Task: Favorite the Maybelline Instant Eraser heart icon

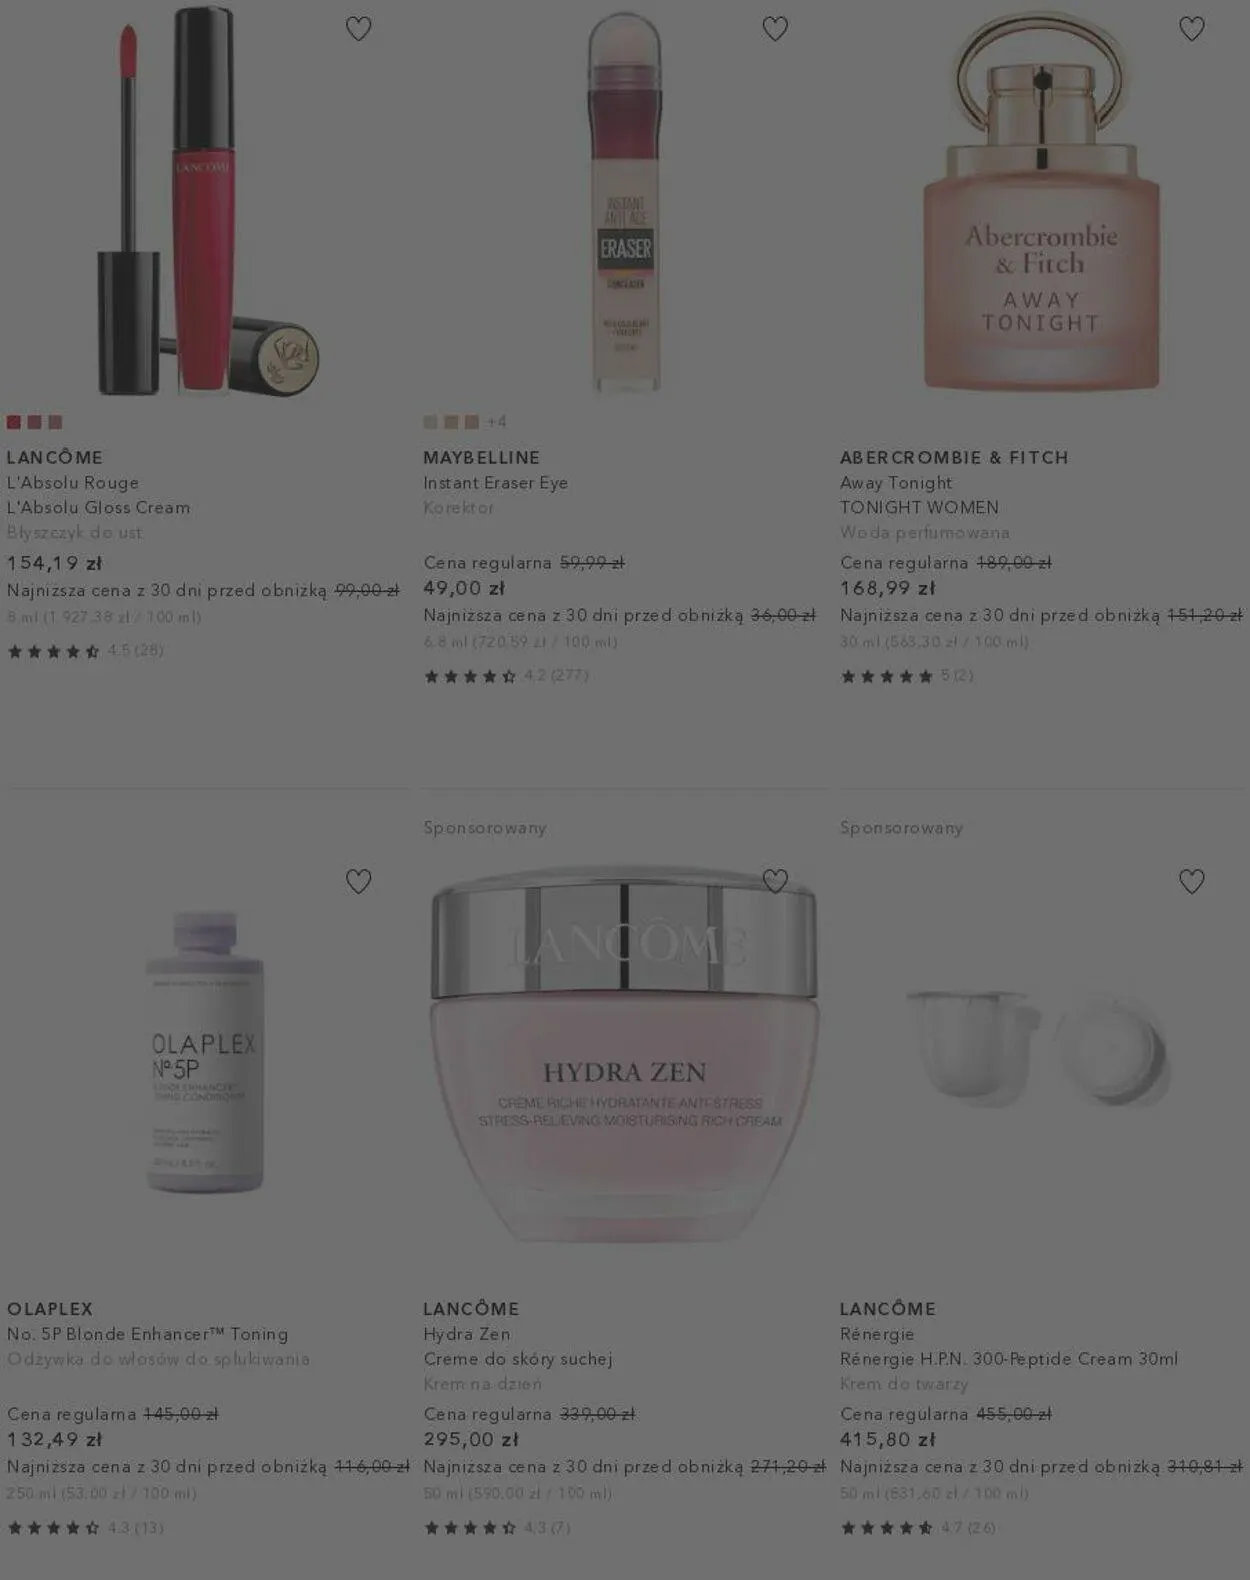Action: (x=775, y=29)
